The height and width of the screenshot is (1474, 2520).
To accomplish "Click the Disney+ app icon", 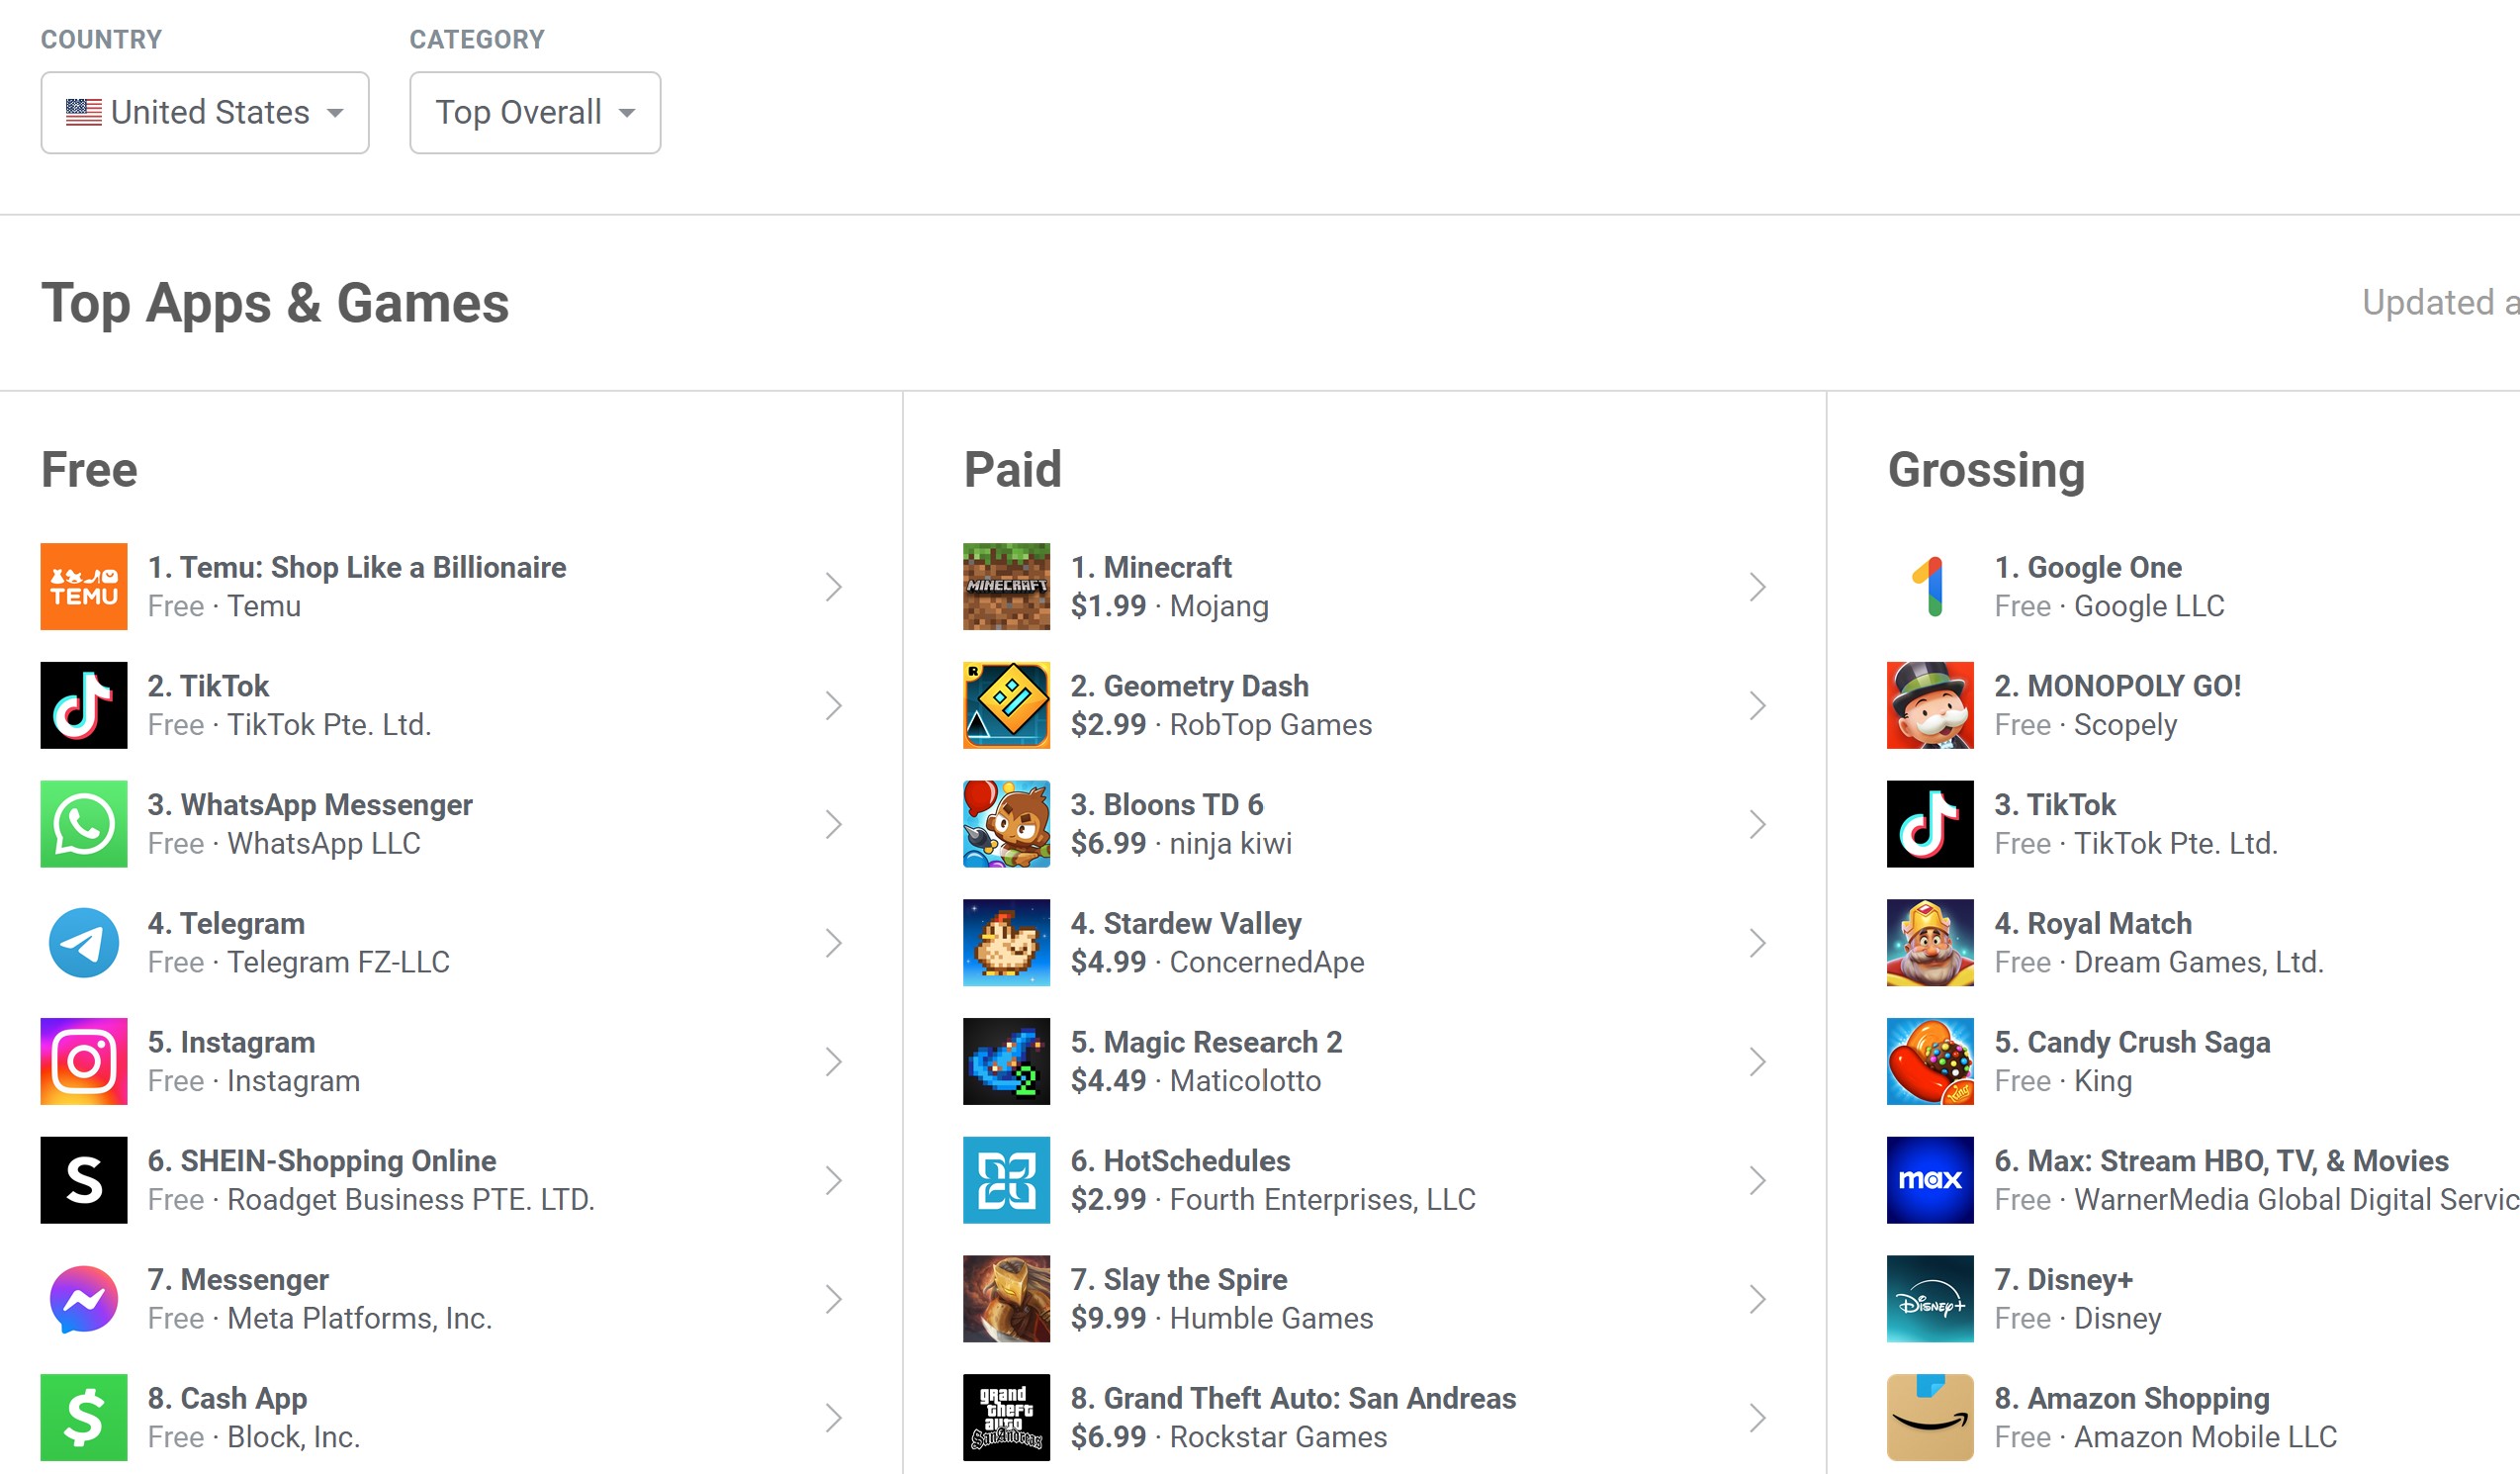I will 1929,1299.
